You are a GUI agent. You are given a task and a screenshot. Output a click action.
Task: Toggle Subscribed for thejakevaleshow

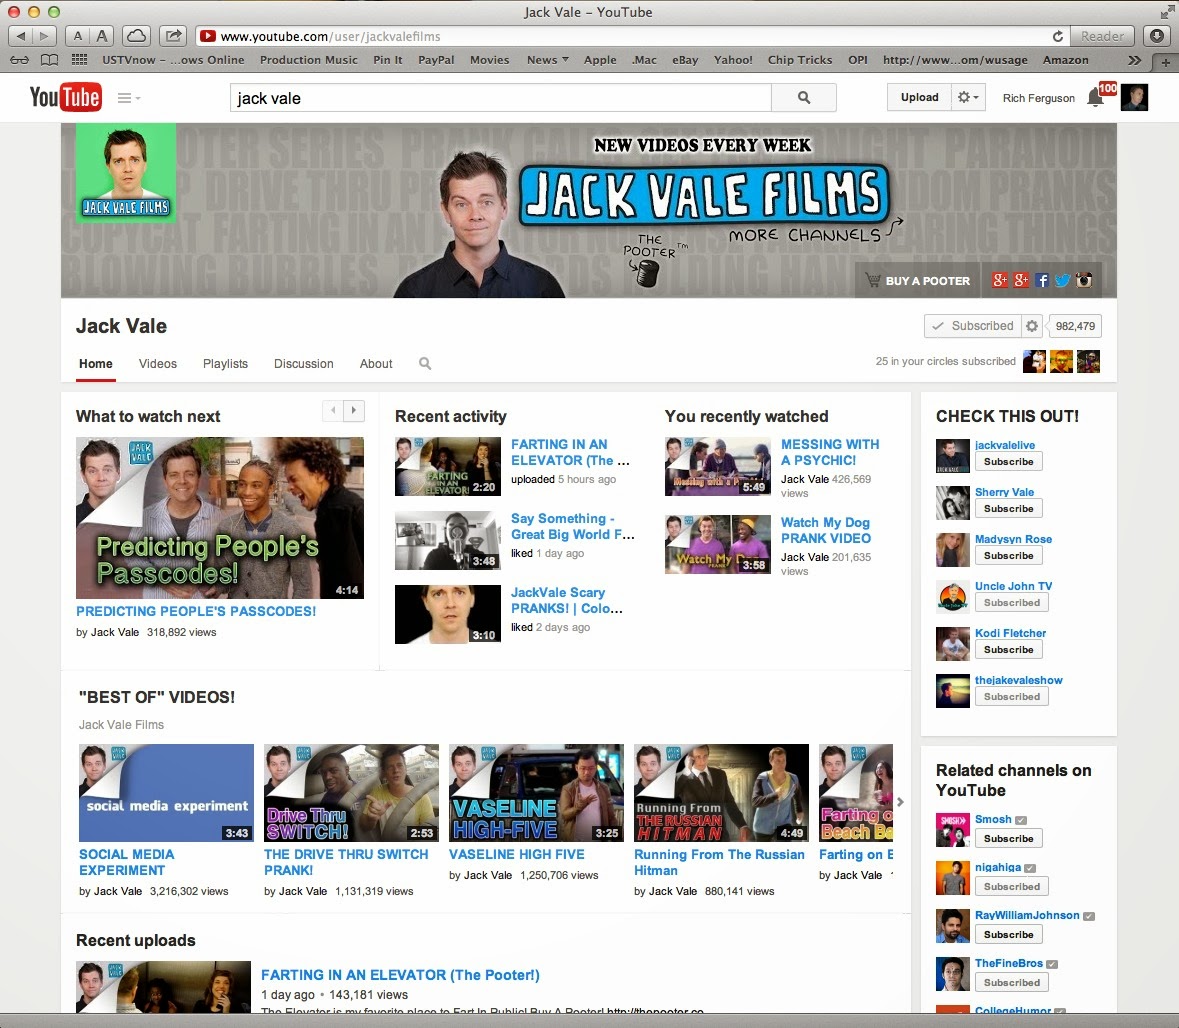click(1011, 697)
